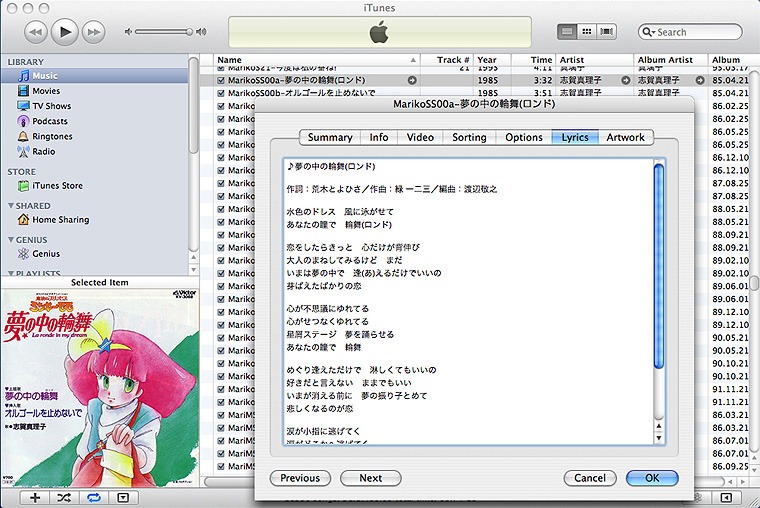Viewport: 760px width, 508px height.
Task: Collapse the SHARED section
Action: [x=11, y=206]
